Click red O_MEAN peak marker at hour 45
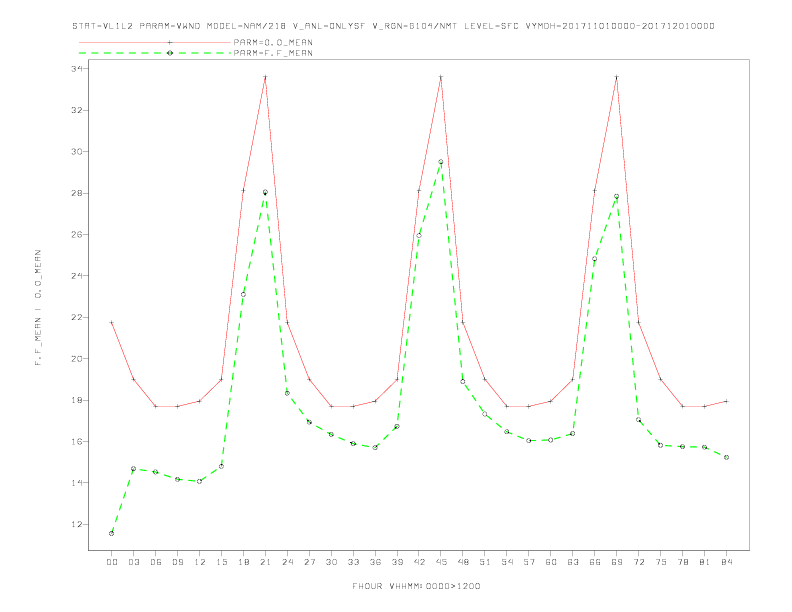 [441, 77]
